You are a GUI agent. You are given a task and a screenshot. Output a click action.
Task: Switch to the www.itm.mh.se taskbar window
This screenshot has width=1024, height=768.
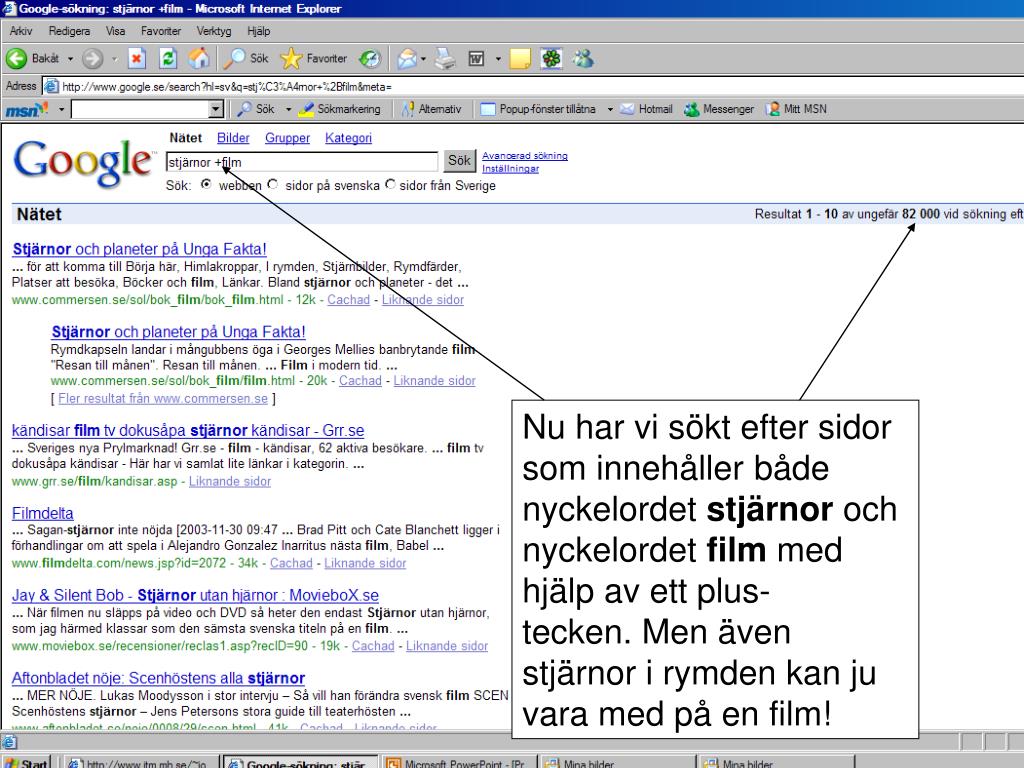(139, 763)
